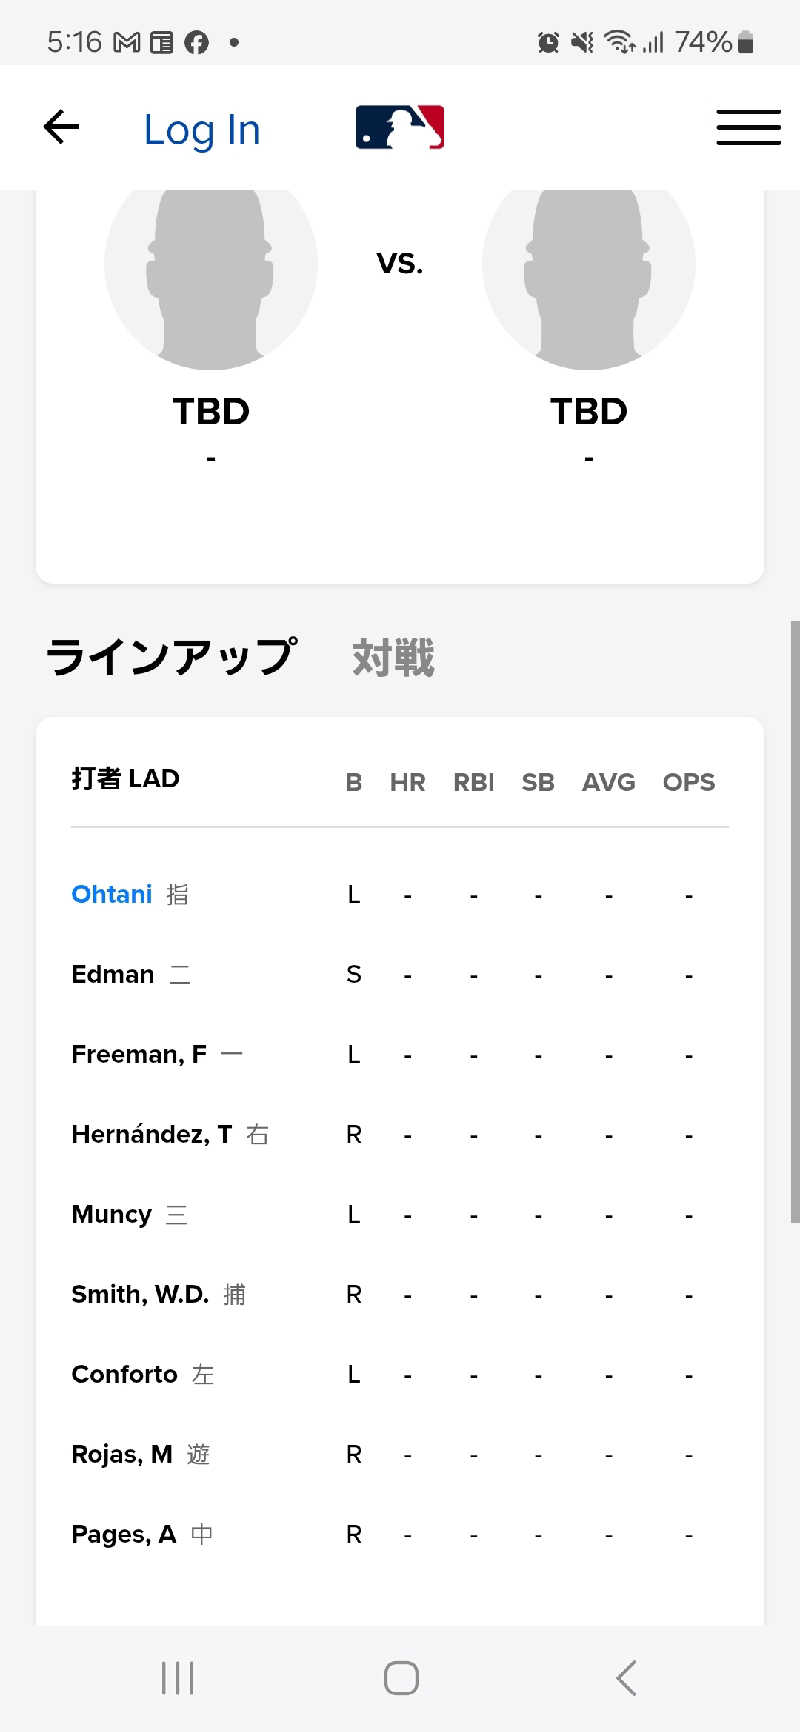Tap the MLB logo
The height and width of the screenshot is (1732, 800).
click(x=400, y=127)
